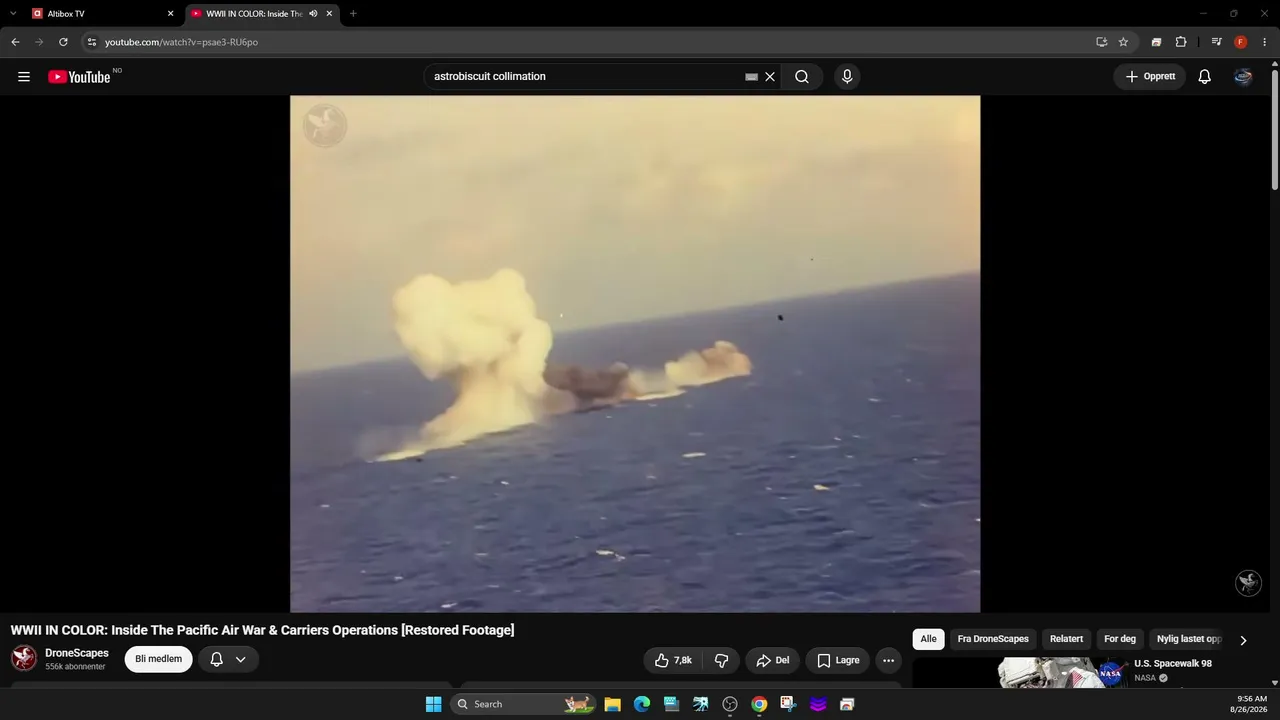
Task: Open YouTube notifications bell
Action: 1205,77
